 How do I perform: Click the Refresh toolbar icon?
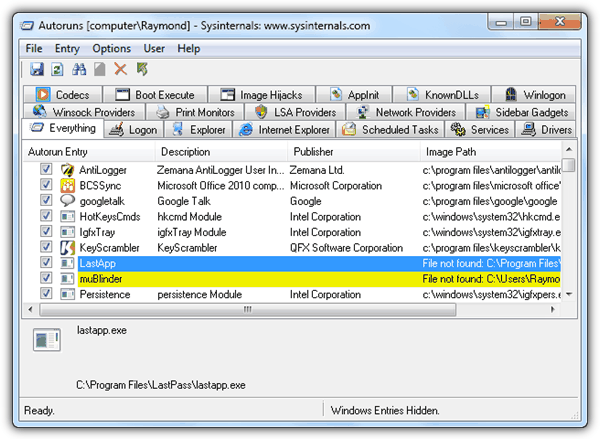[x=57, y=69]
